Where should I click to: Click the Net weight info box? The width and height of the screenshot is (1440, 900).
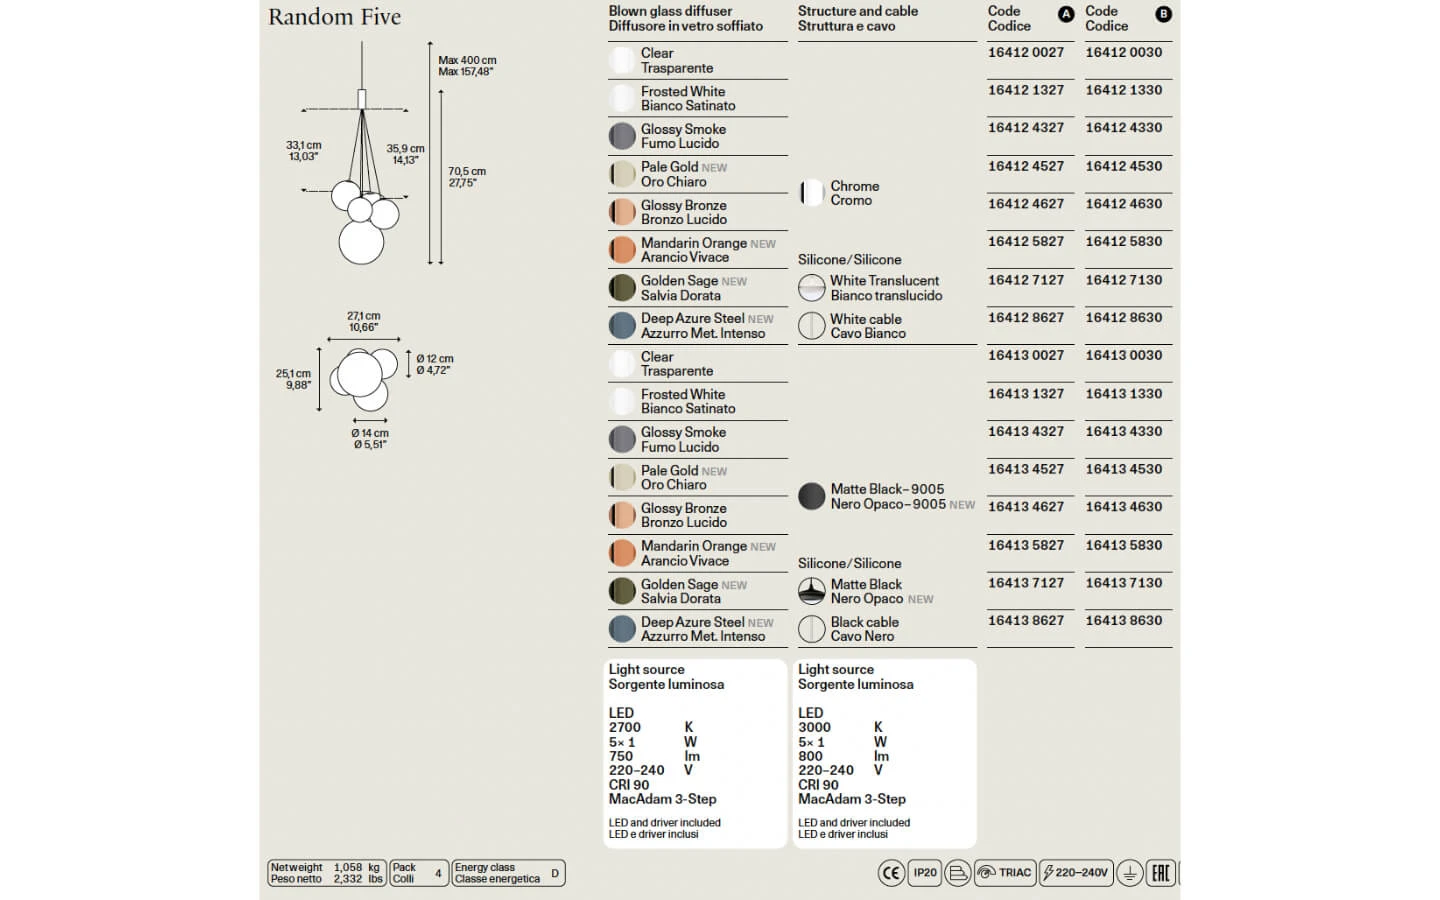coord(326,873)
